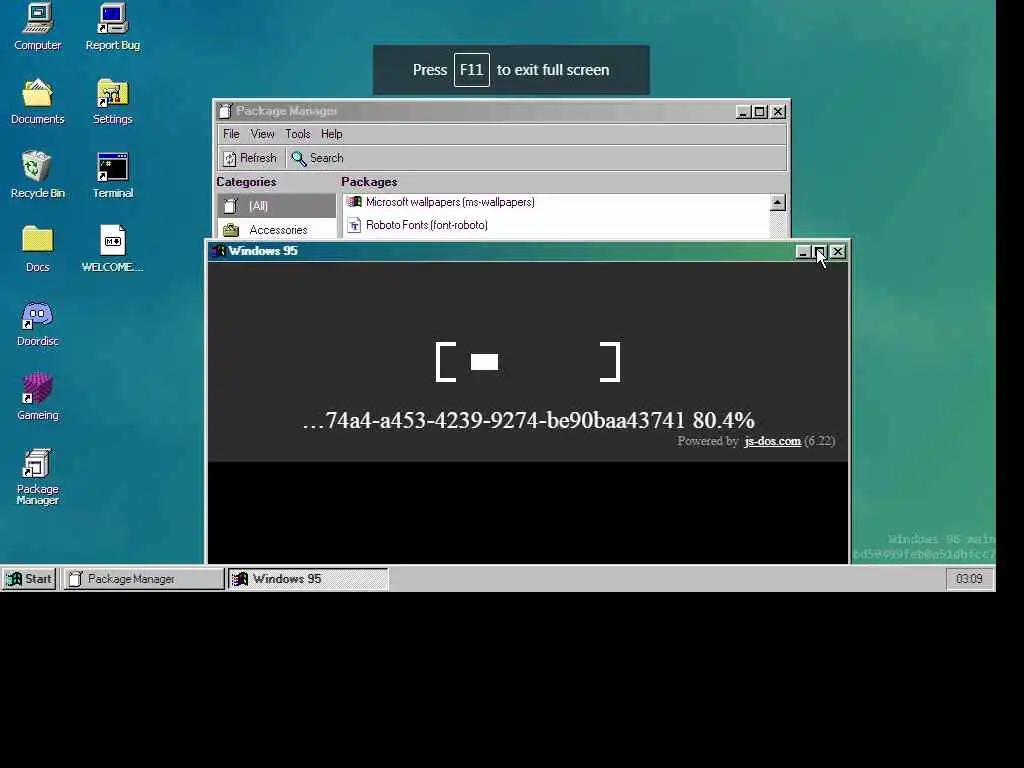
Task: Open the Docs folder icon
Action: point(37,249)
